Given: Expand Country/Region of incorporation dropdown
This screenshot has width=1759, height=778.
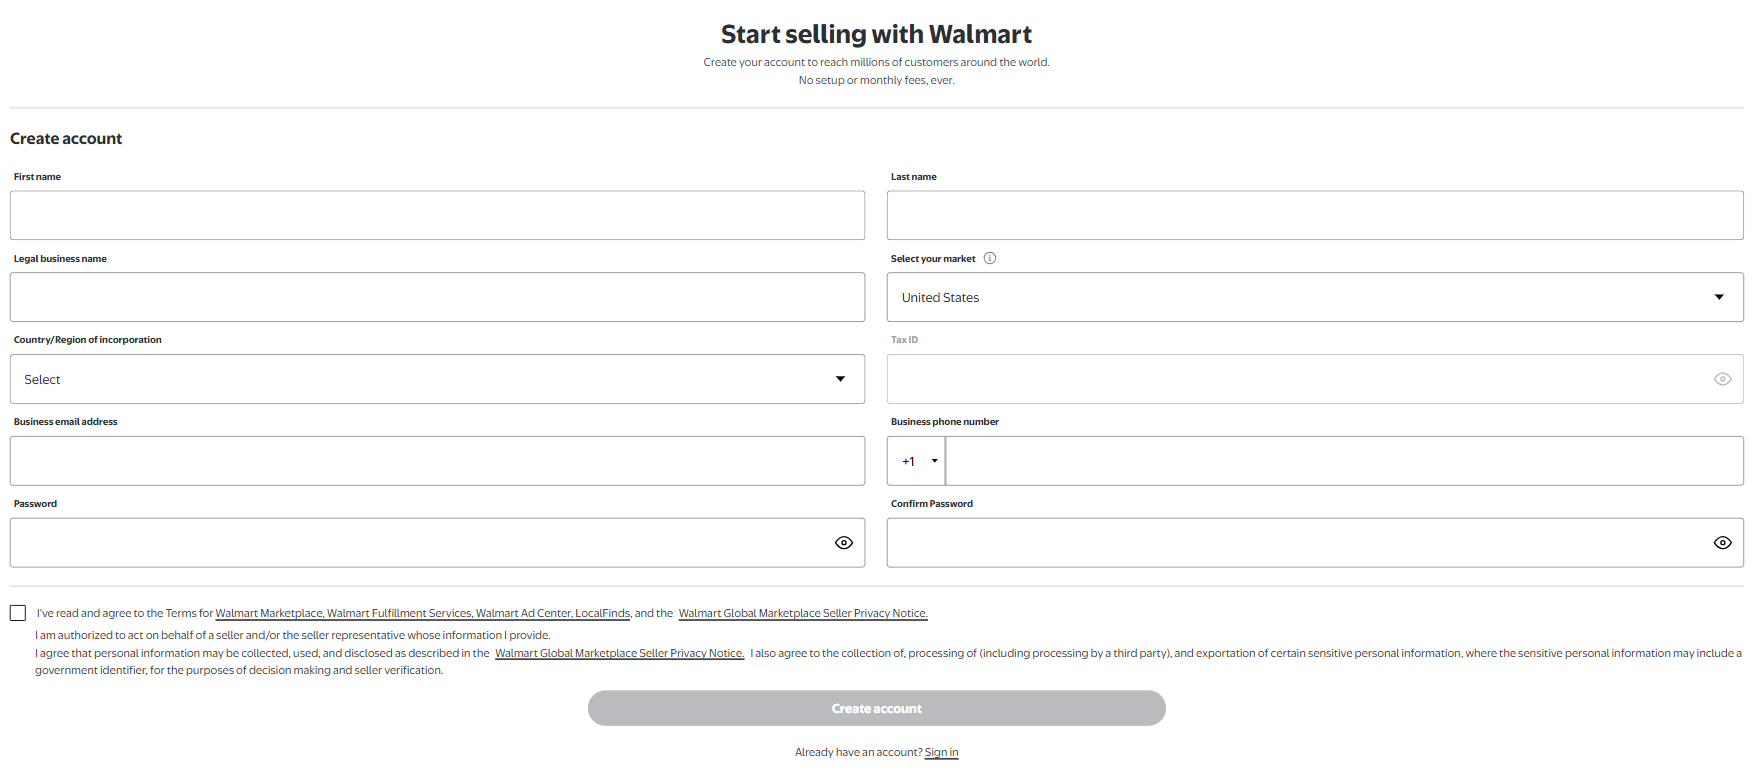Looking at the screenshot, I should (x=437, y=379).
